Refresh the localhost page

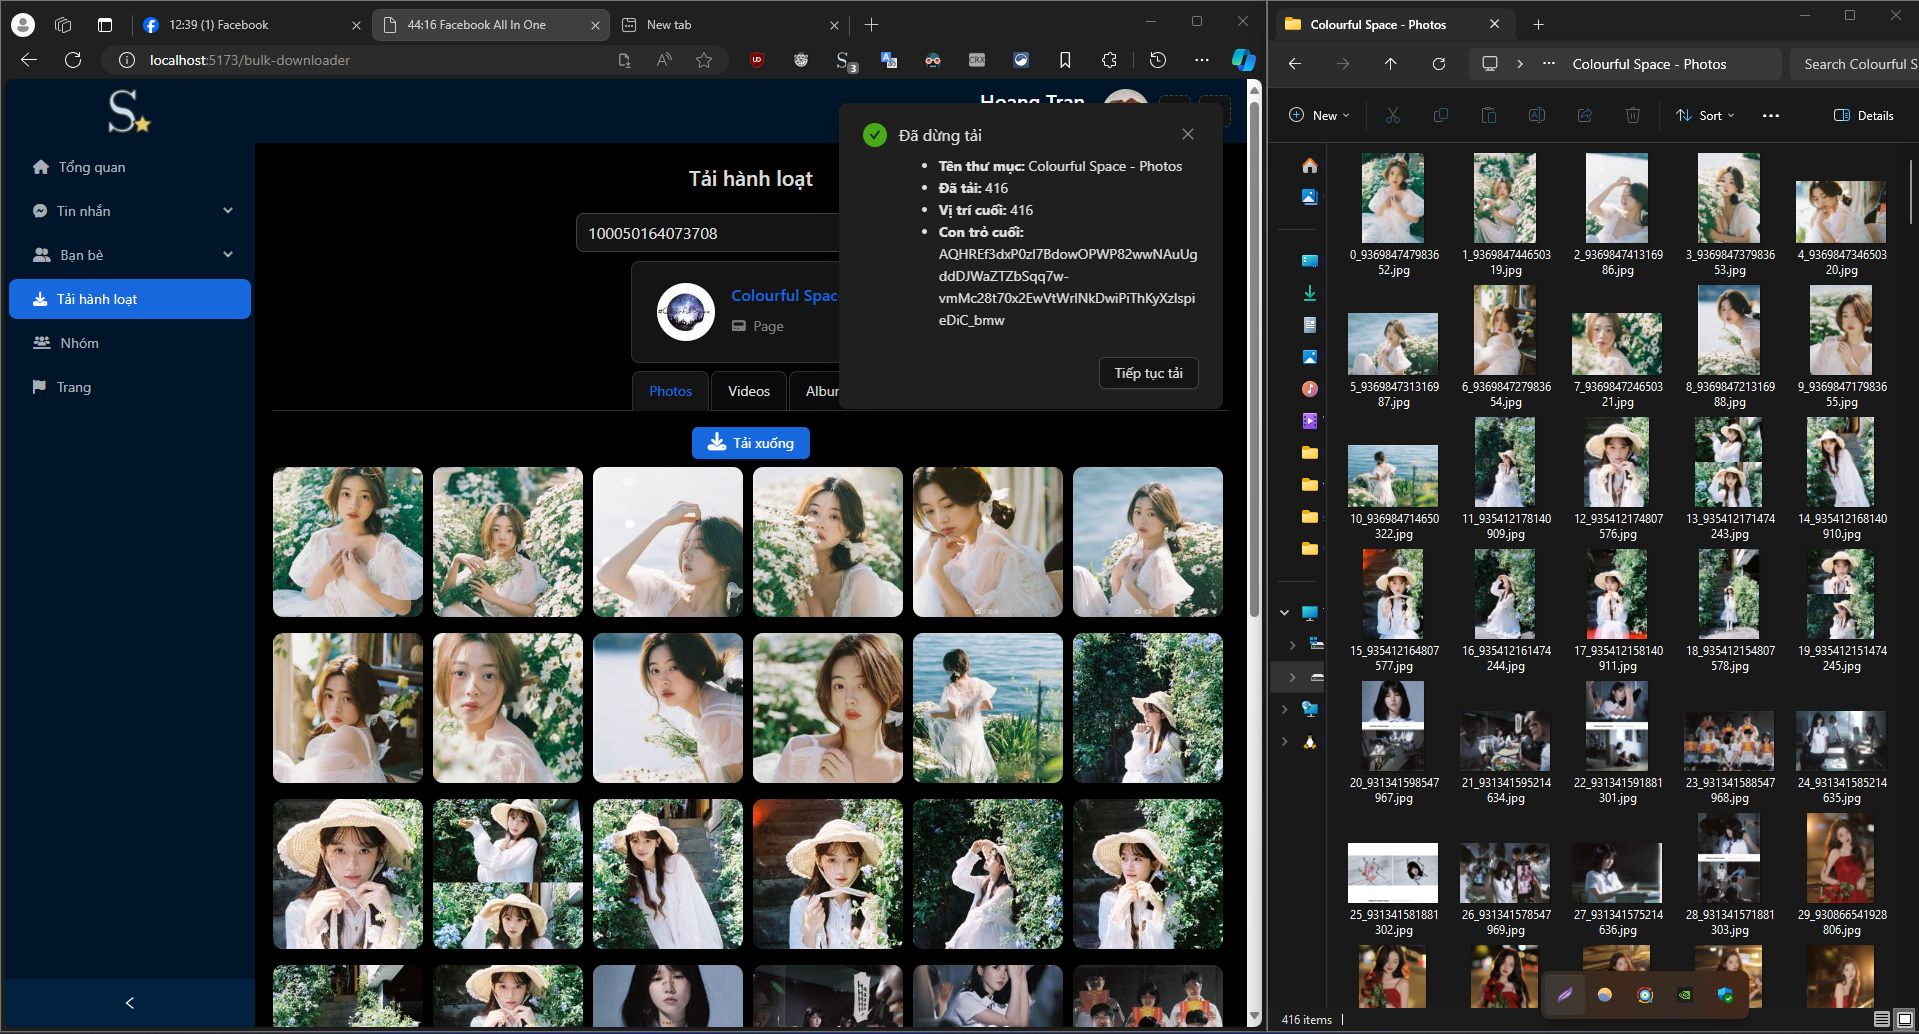click(x=73, y=60)
